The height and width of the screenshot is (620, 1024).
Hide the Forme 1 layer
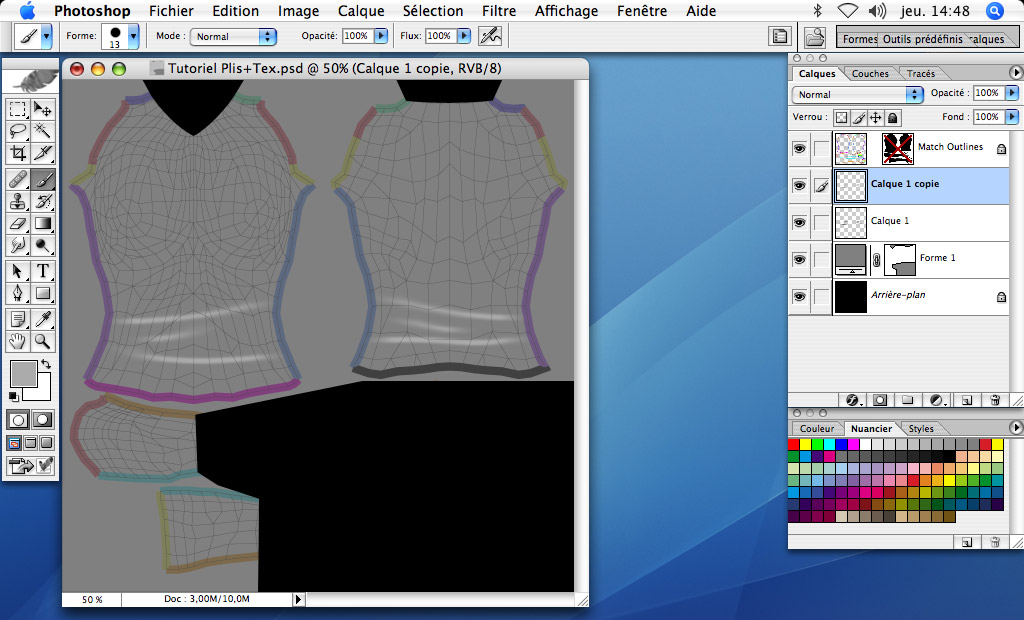point(799,259)
